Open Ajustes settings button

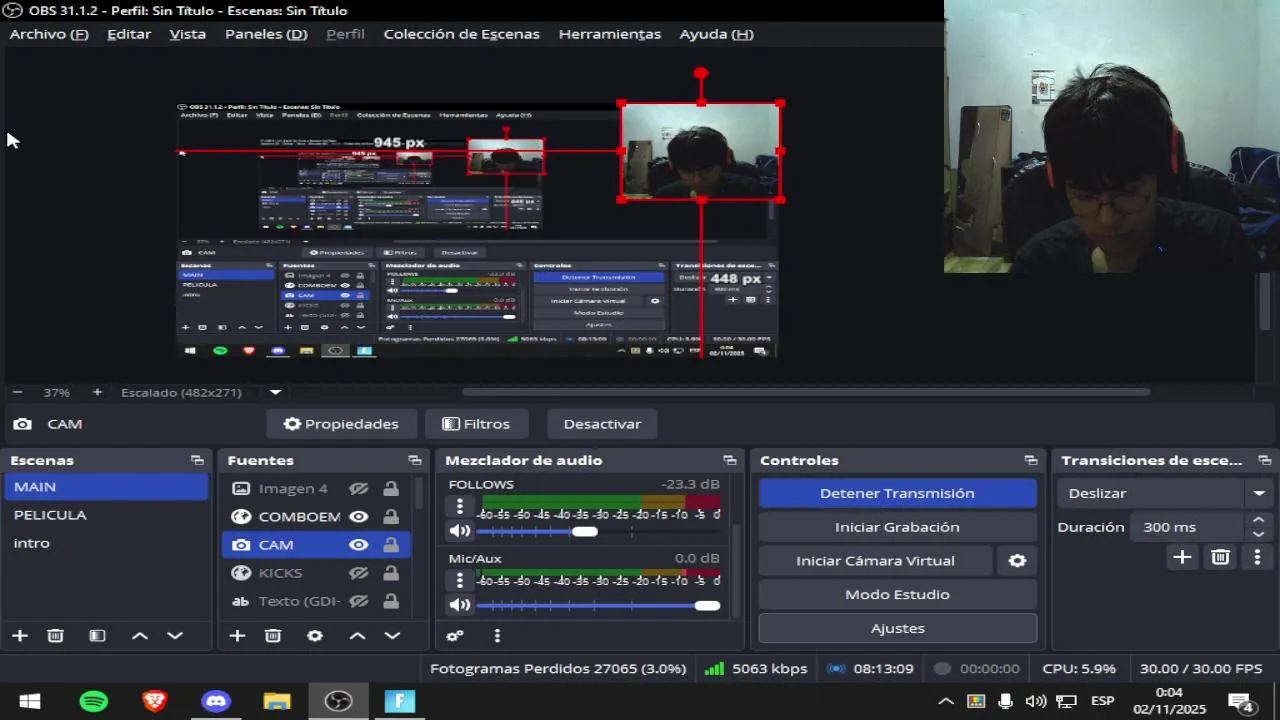coord(897,629)
